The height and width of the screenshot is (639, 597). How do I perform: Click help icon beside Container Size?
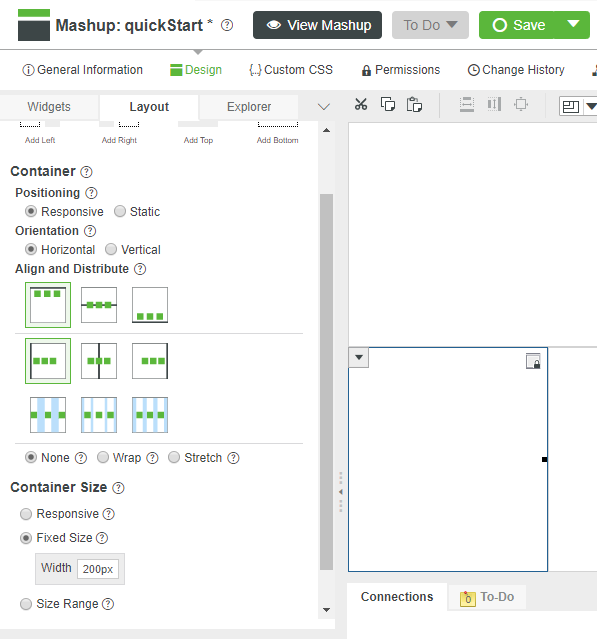(118, 488)
